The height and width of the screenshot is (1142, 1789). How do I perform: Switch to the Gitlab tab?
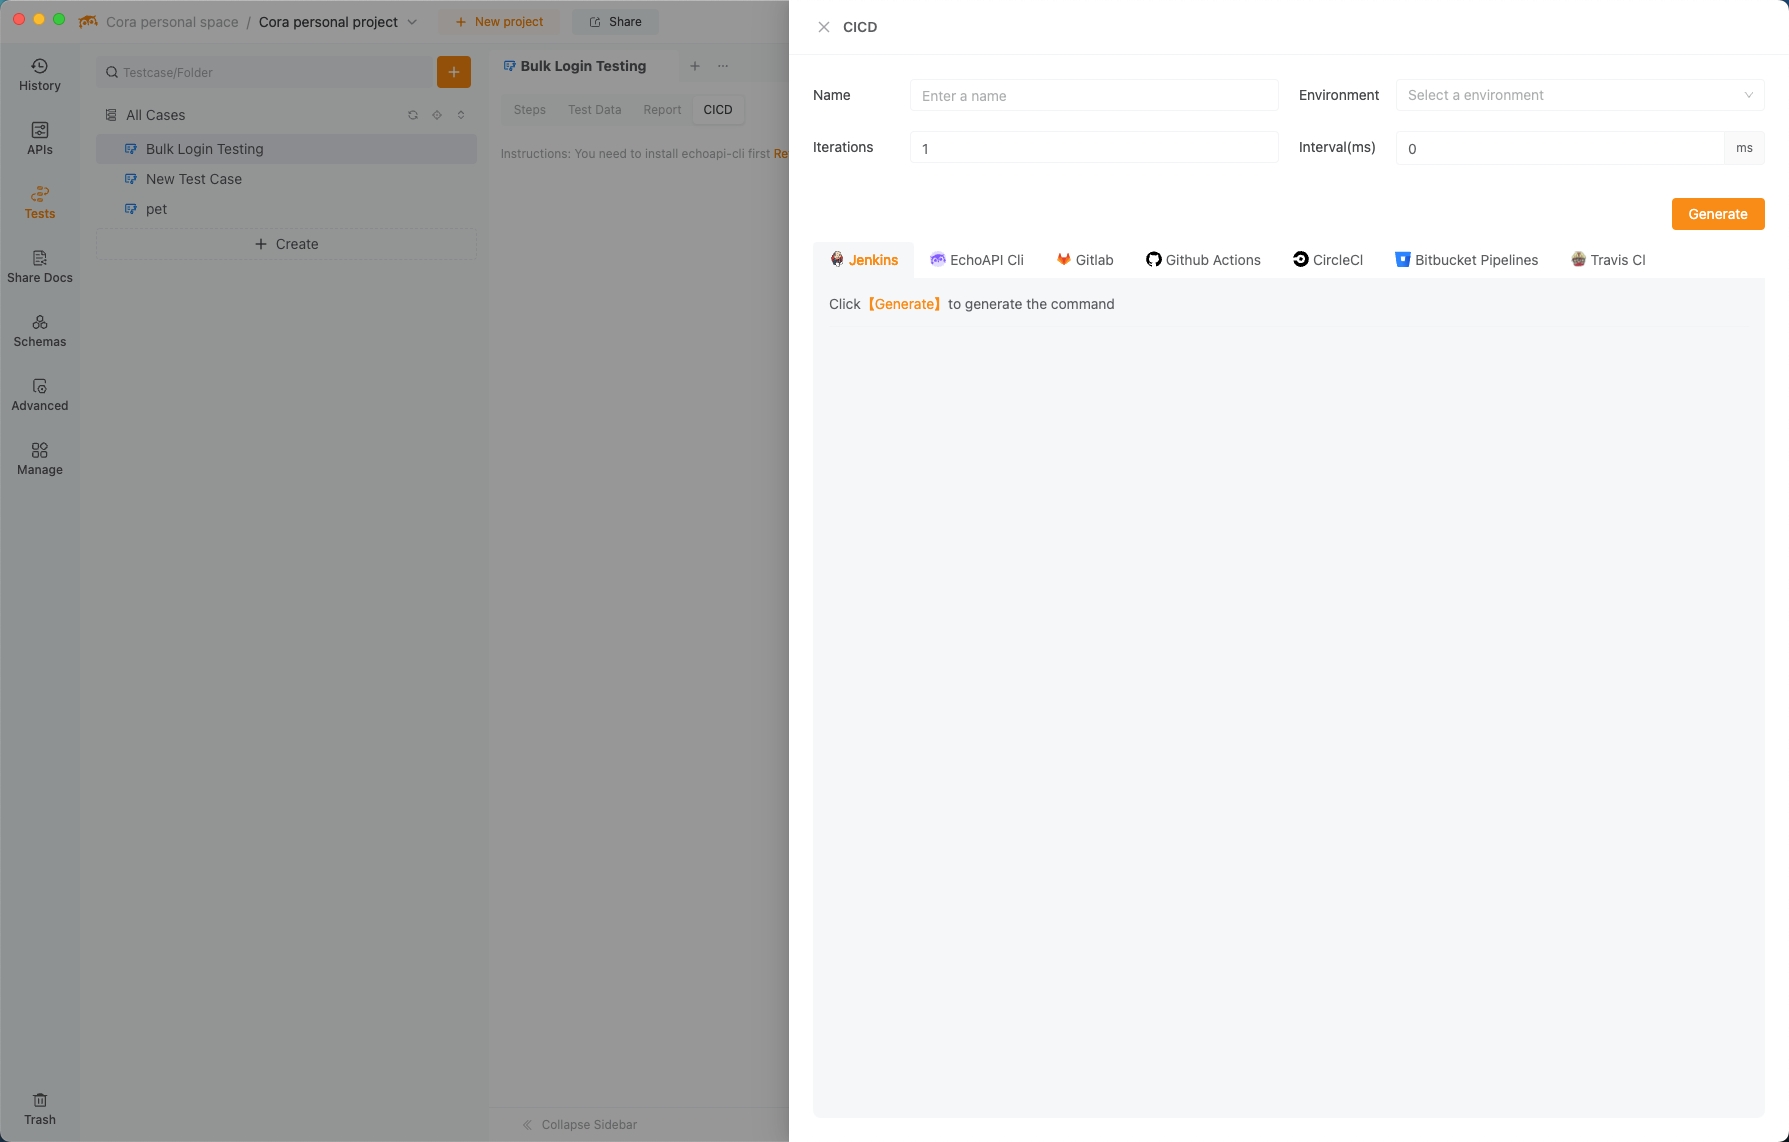click(x=1085, y=260)
